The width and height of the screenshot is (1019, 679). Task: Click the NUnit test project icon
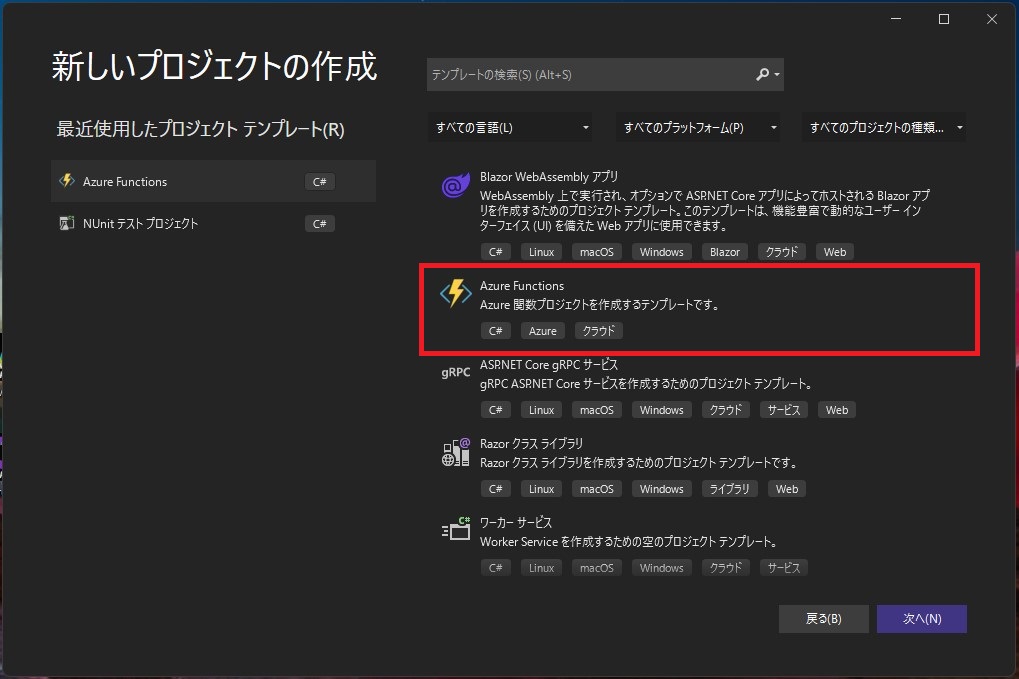(x=66, y=224)
